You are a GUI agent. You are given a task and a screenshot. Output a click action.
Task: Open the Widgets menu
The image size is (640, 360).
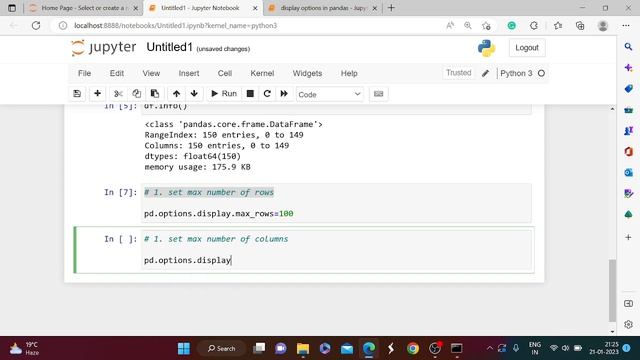tap(307, 73)
